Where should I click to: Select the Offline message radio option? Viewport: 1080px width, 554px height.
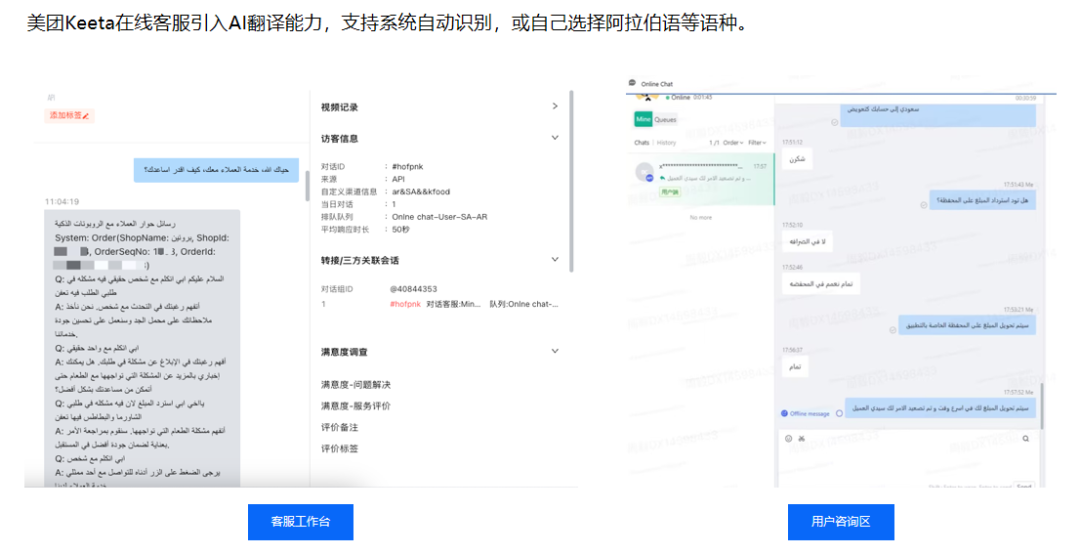[784, 413]
